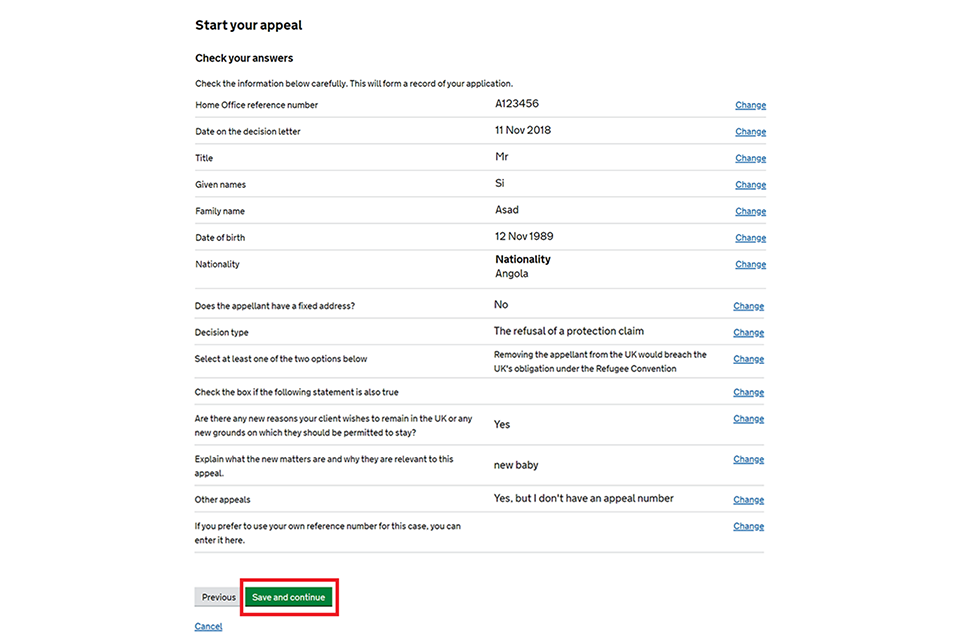Change the 'following statement is also true' answer
Viewport: 960px width, 640px height.
point(748,393)
